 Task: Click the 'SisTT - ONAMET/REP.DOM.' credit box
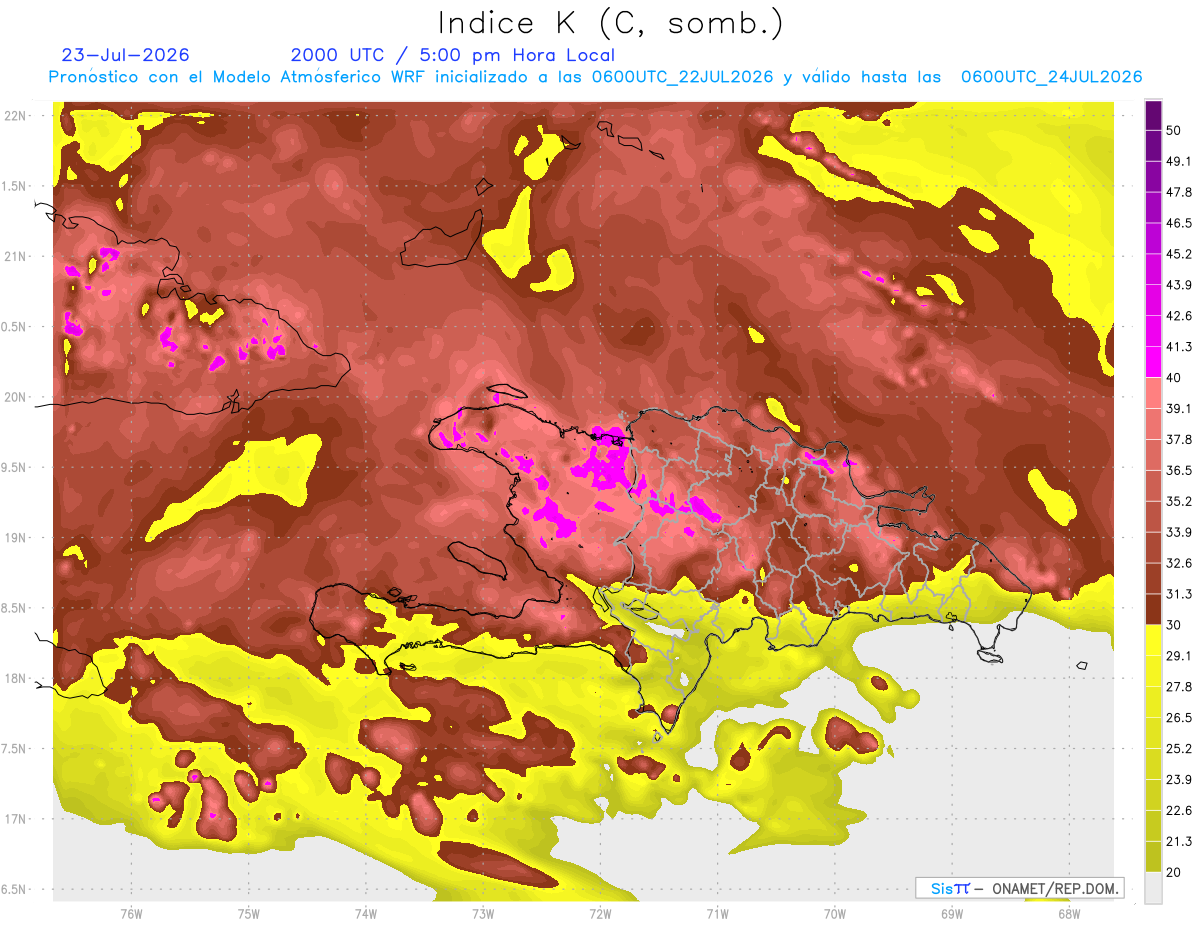(1019, 888)
